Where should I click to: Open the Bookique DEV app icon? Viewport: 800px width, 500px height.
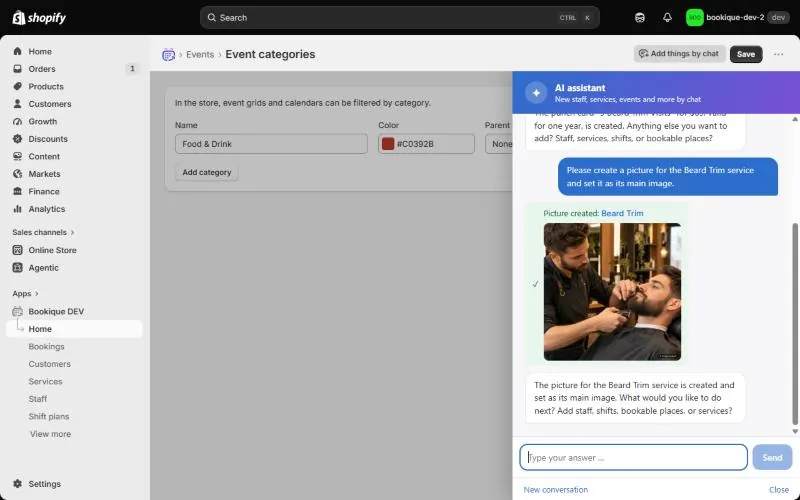pyautogui.click(x=17, y=311)
